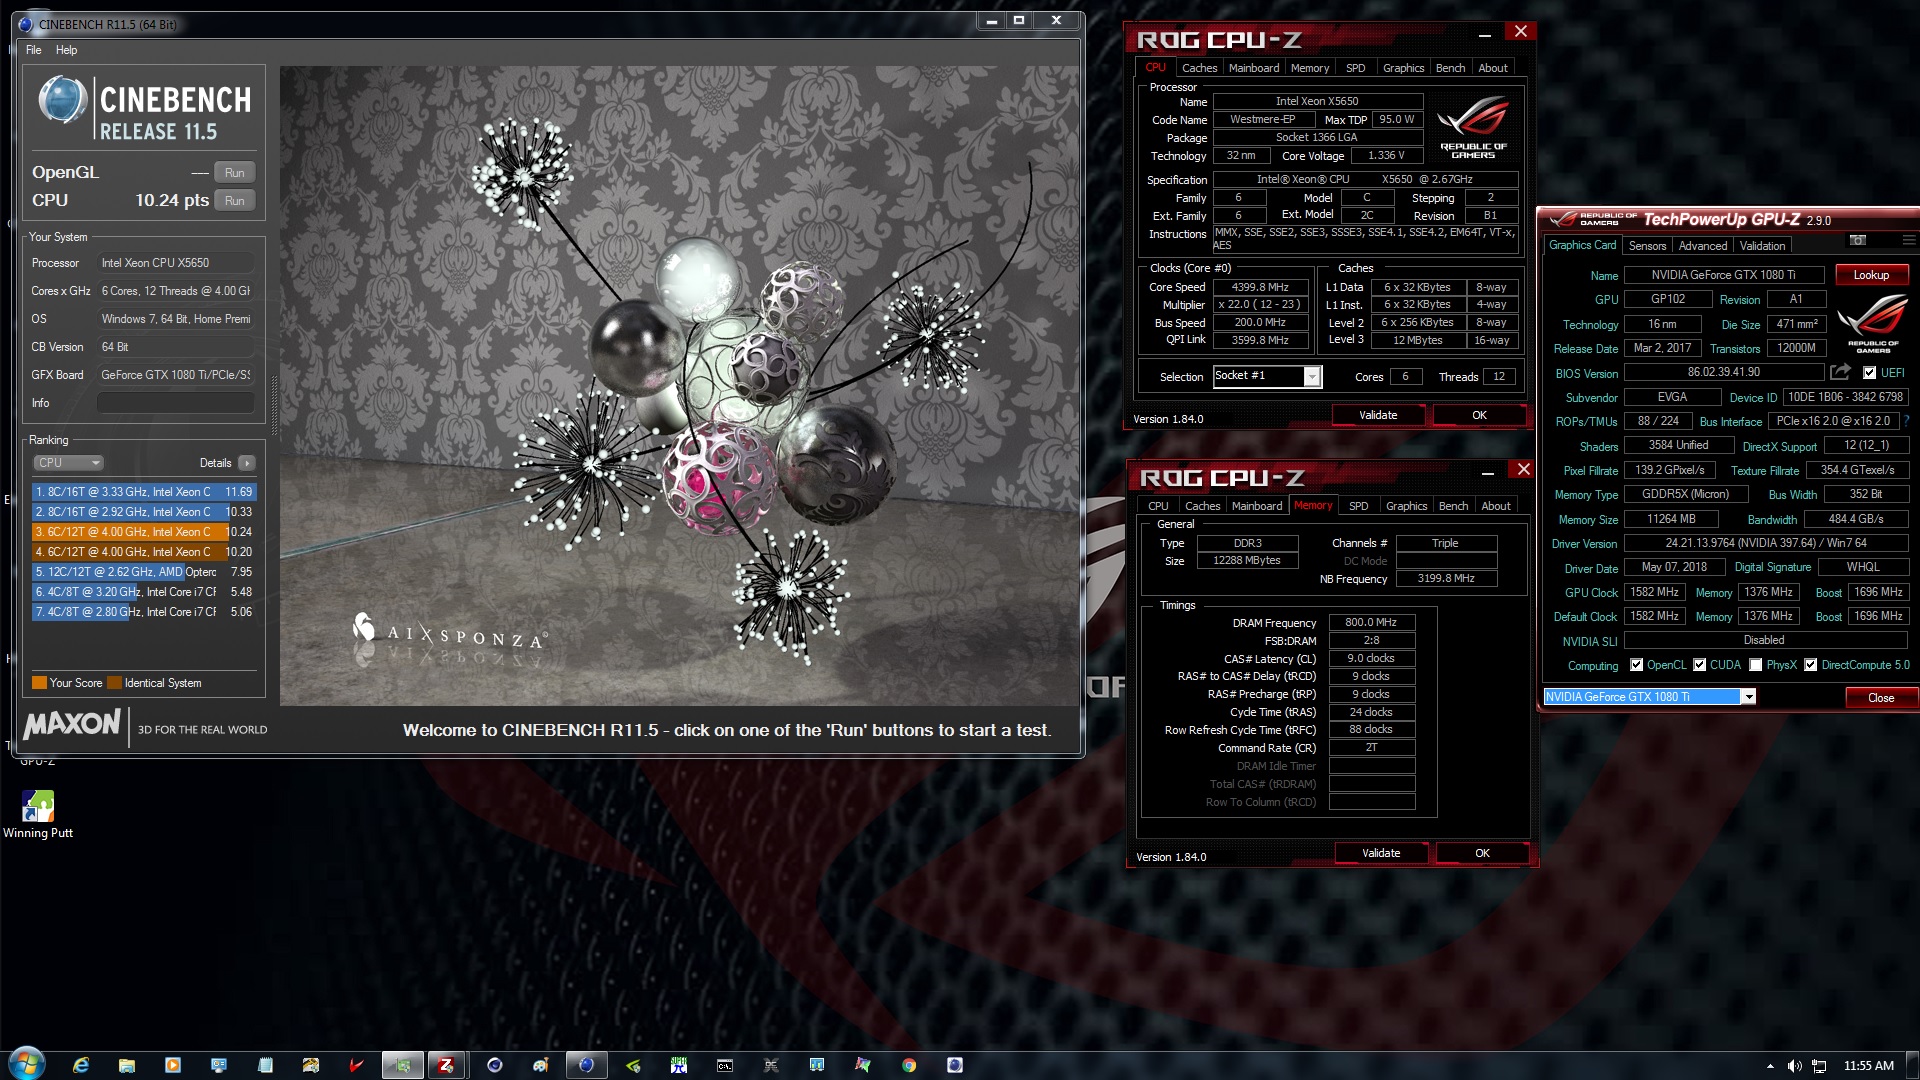This screenshot has height=1080, width=1920.
Task: Click the orange Your Score legend swatch
Action: 39,683
